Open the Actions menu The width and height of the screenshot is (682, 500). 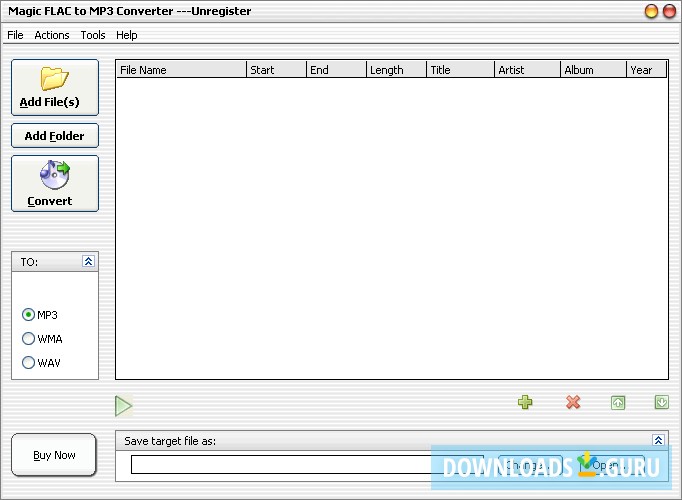click(x=52, y=35)
